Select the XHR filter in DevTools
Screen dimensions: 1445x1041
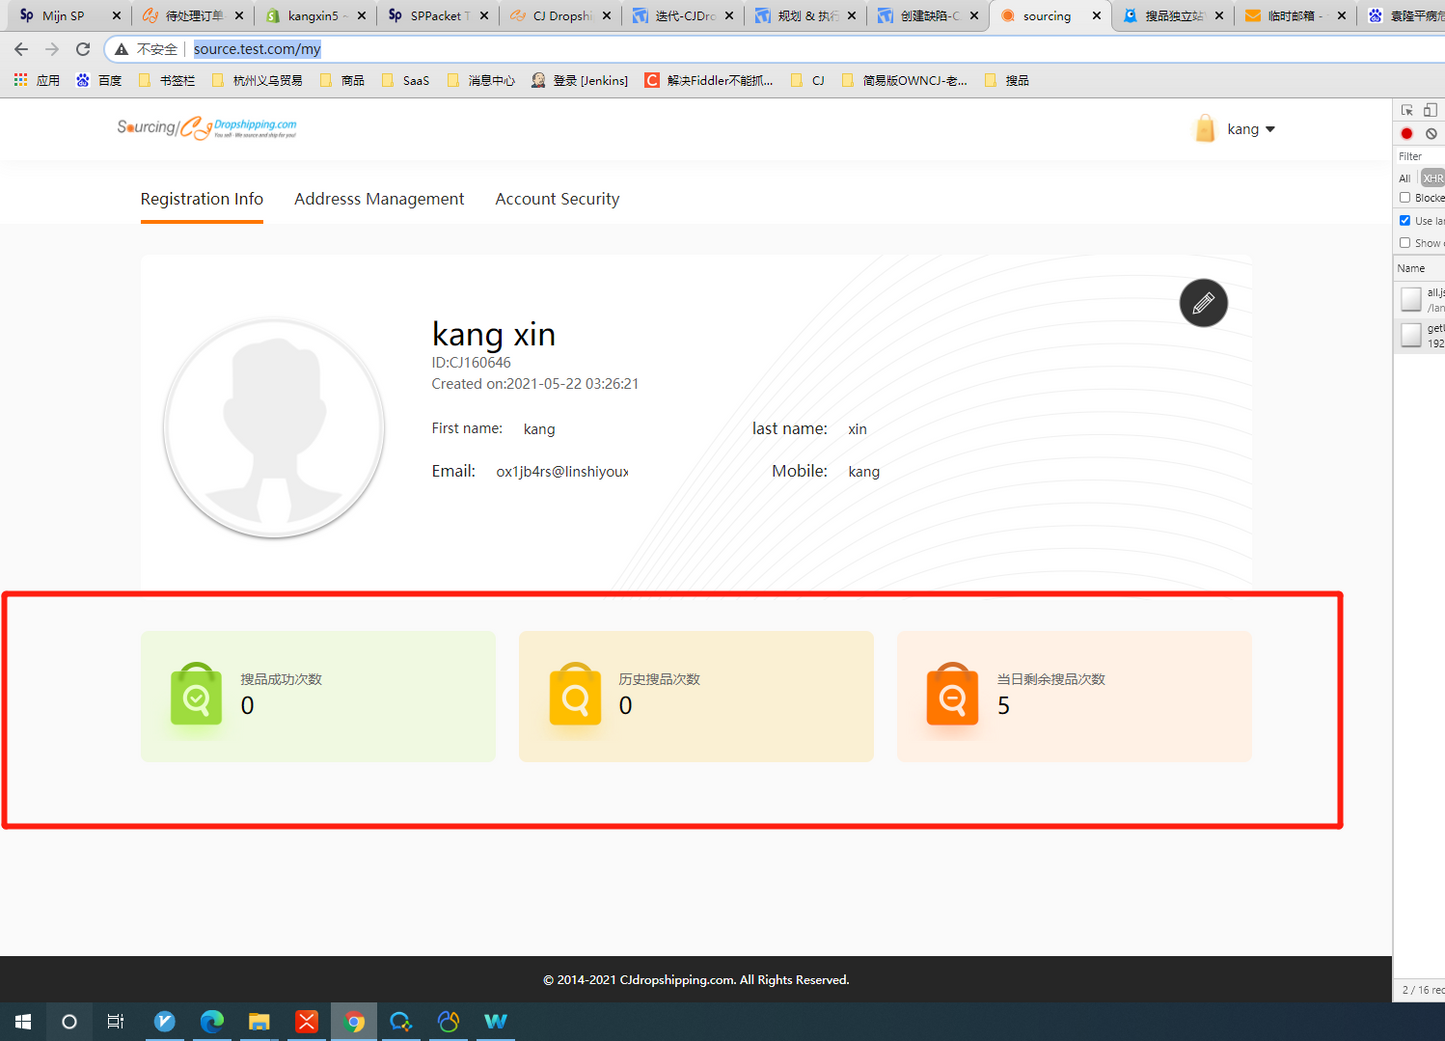[x=1433, y=178]
